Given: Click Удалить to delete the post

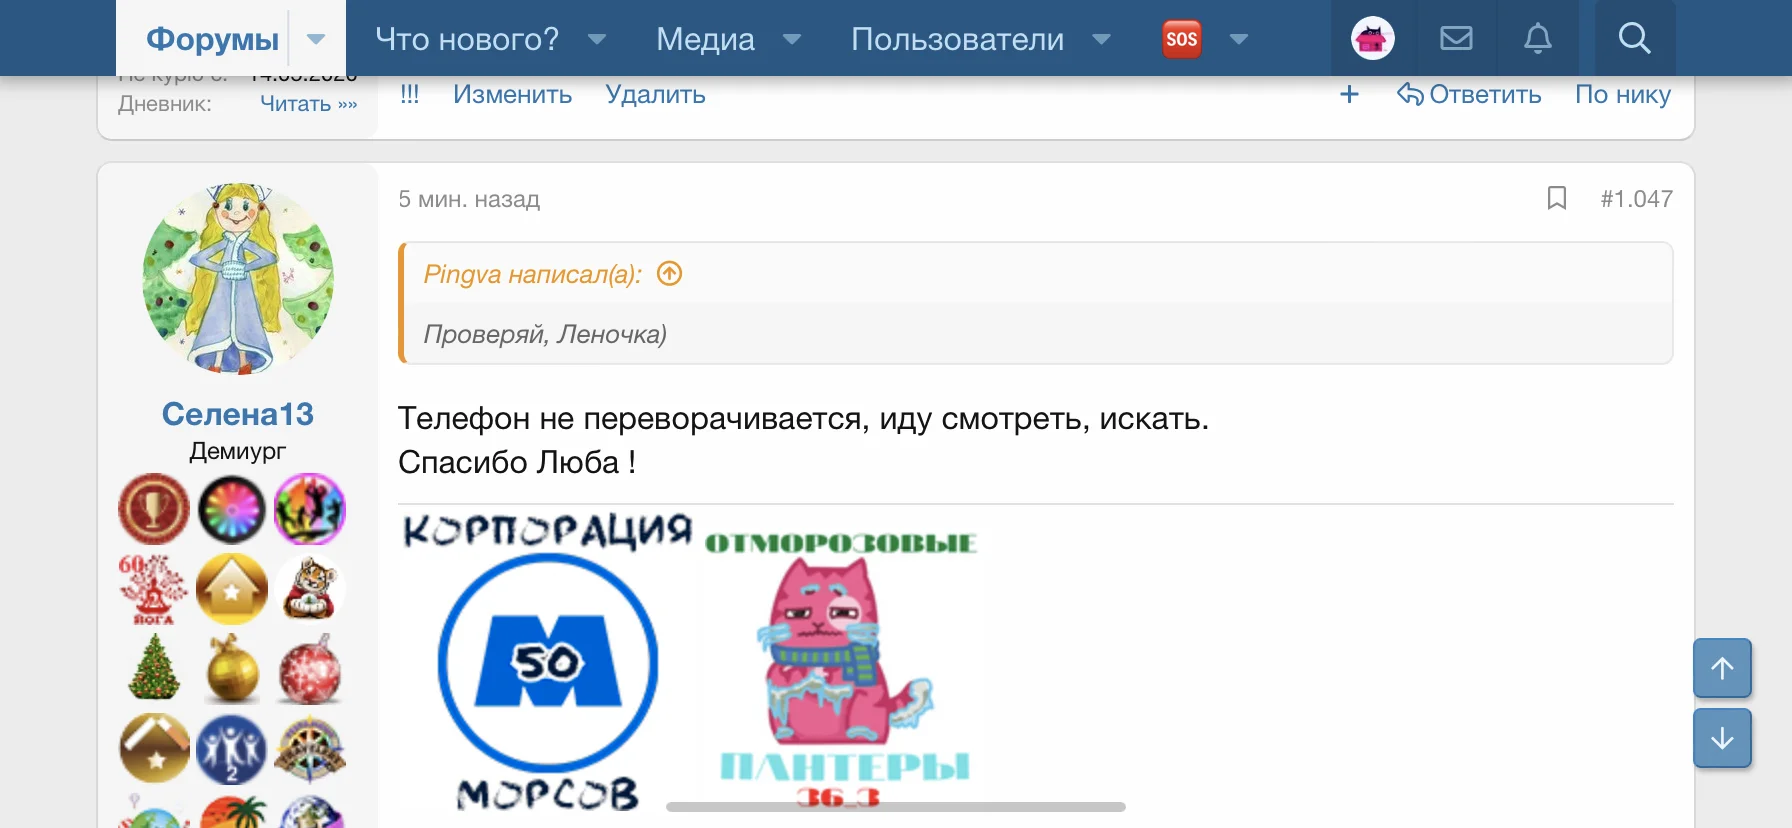Looking at the screenshot, I should (x=655, y=94).
